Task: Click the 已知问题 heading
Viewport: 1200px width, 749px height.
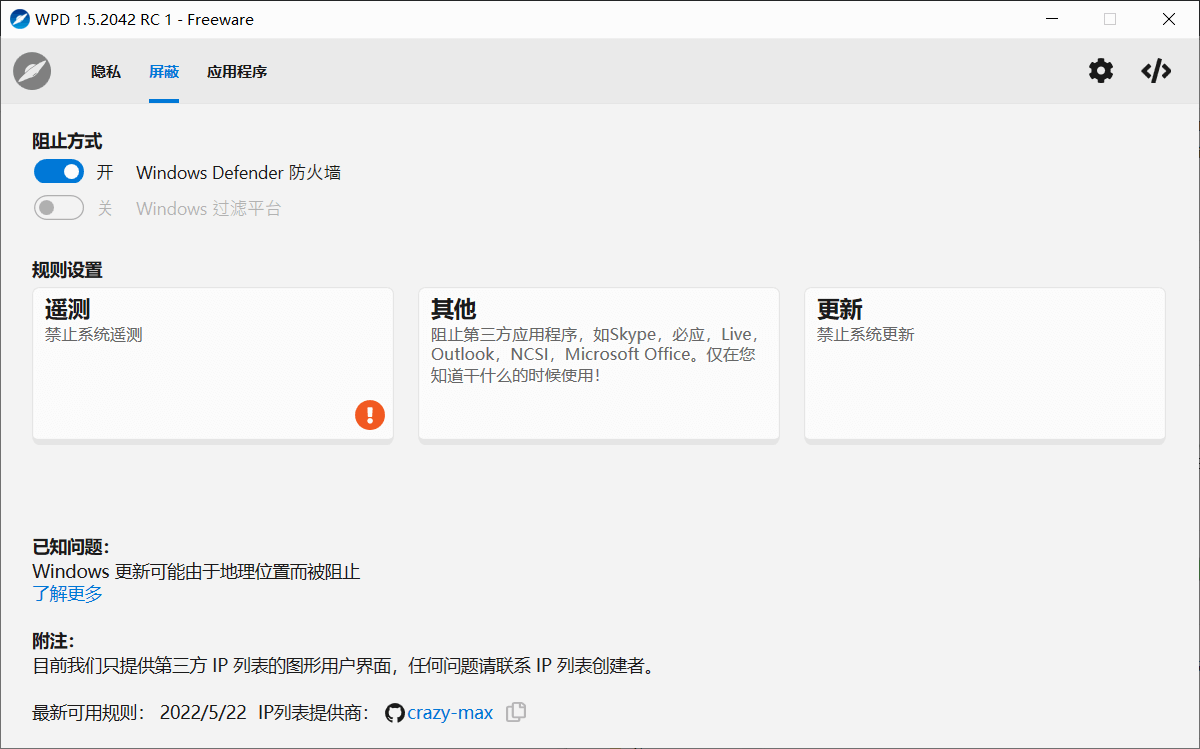Action: [71, 547]
